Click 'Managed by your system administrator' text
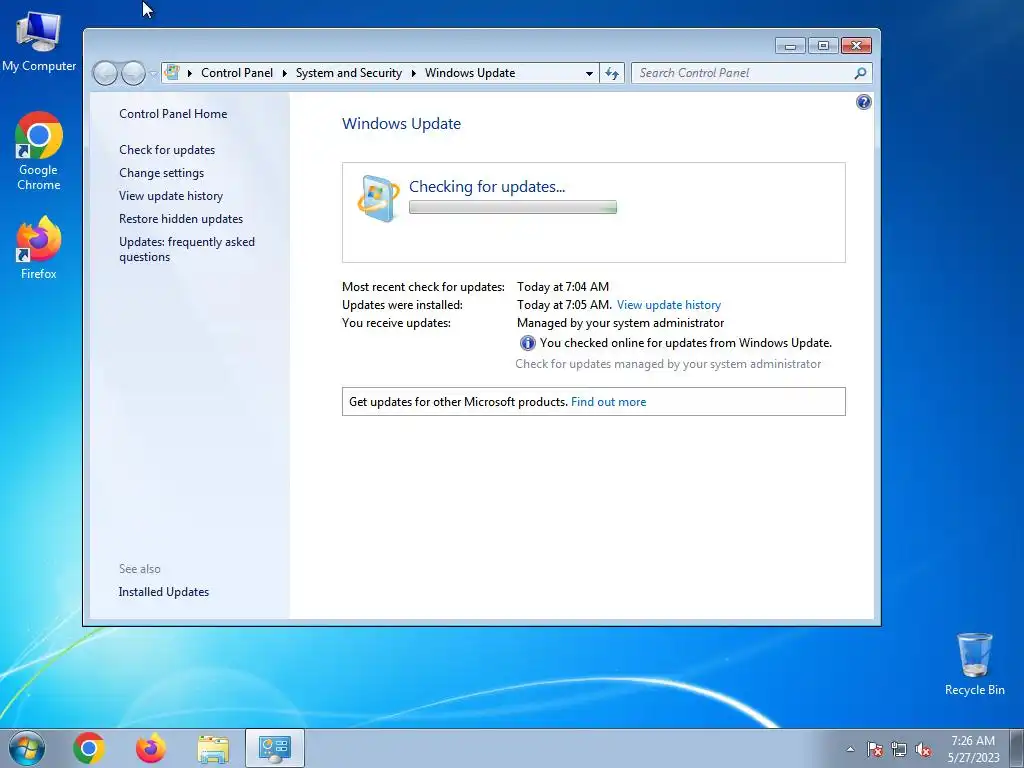Viewport: 1024px width, 768px height. pos(620,323)
